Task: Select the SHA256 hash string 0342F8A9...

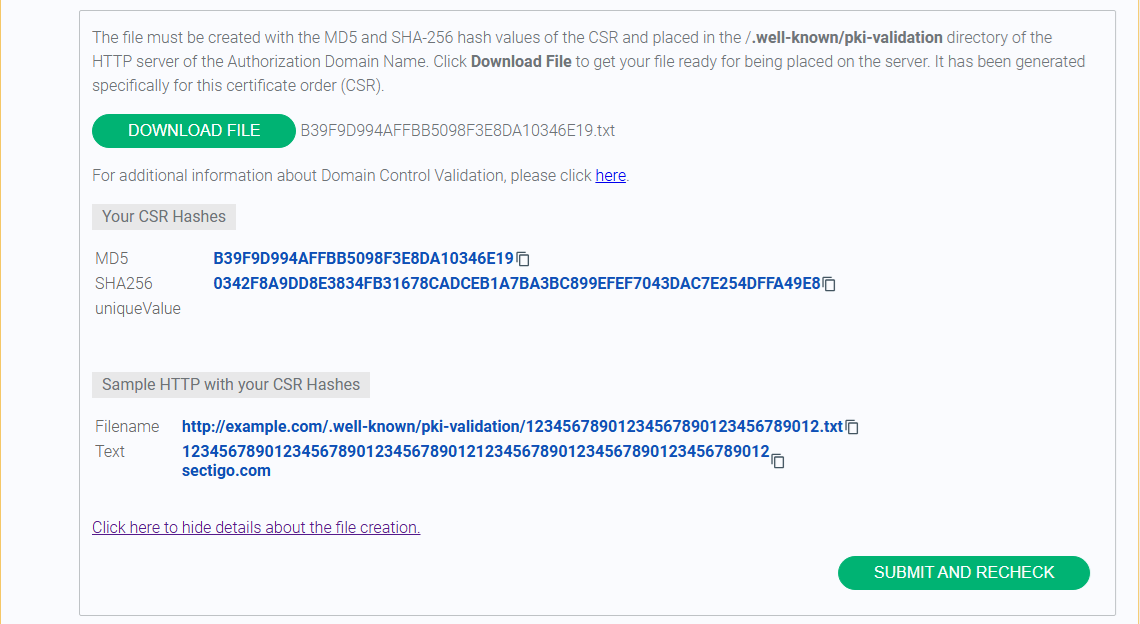Action: [516, 284]
